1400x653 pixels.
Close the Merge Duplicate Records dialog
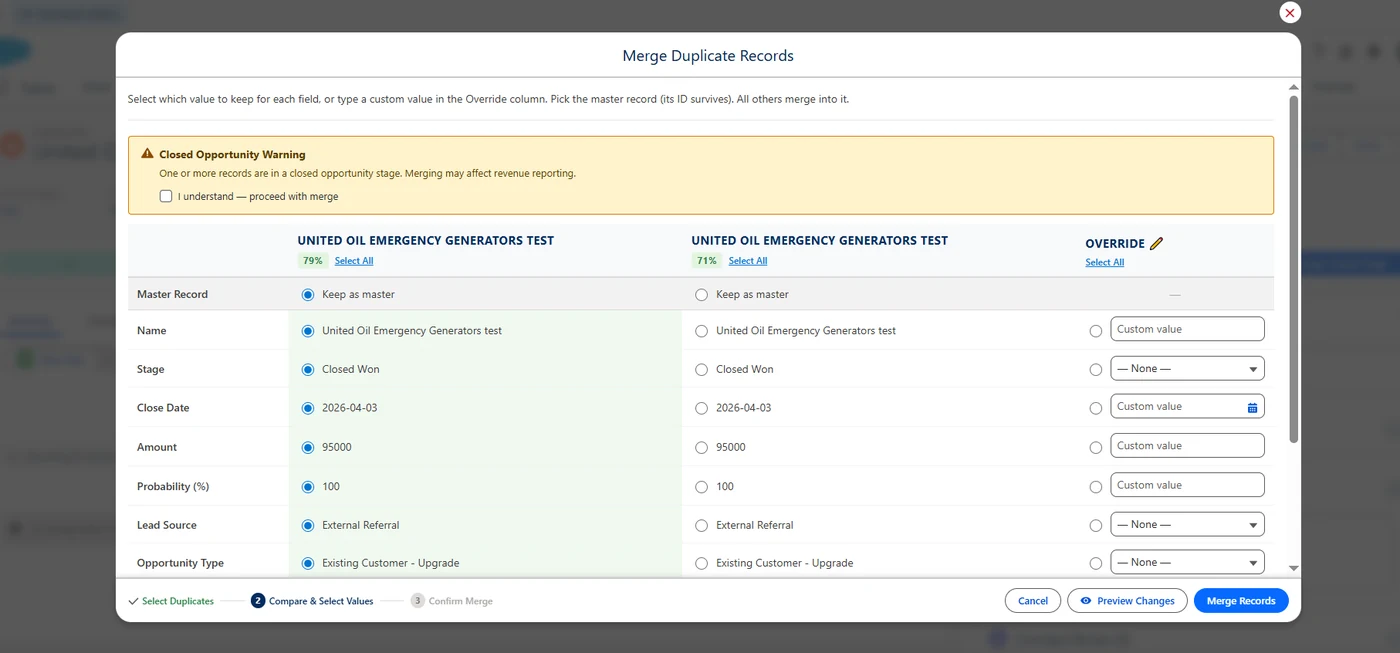click(1290, 13)
